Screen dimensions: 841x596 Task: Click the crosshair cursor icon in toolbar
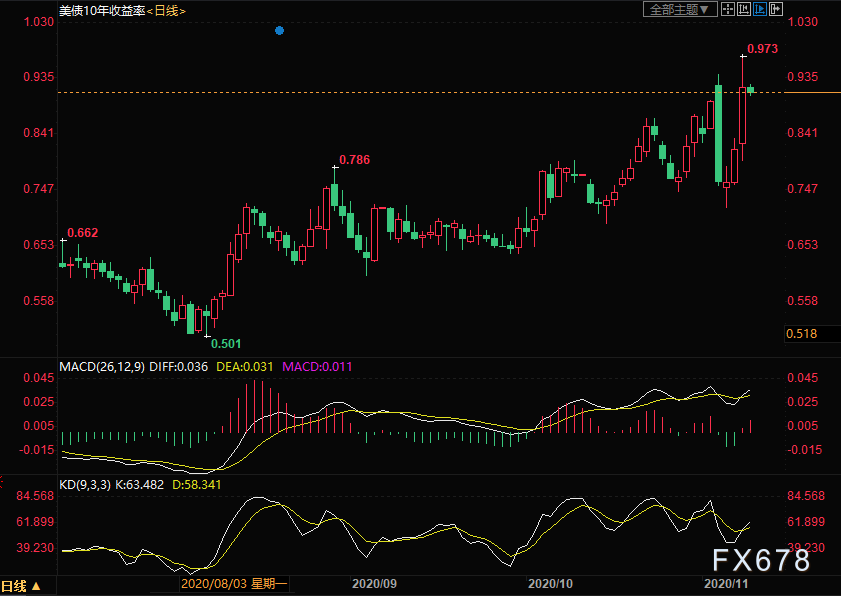[x=729, y=9]
